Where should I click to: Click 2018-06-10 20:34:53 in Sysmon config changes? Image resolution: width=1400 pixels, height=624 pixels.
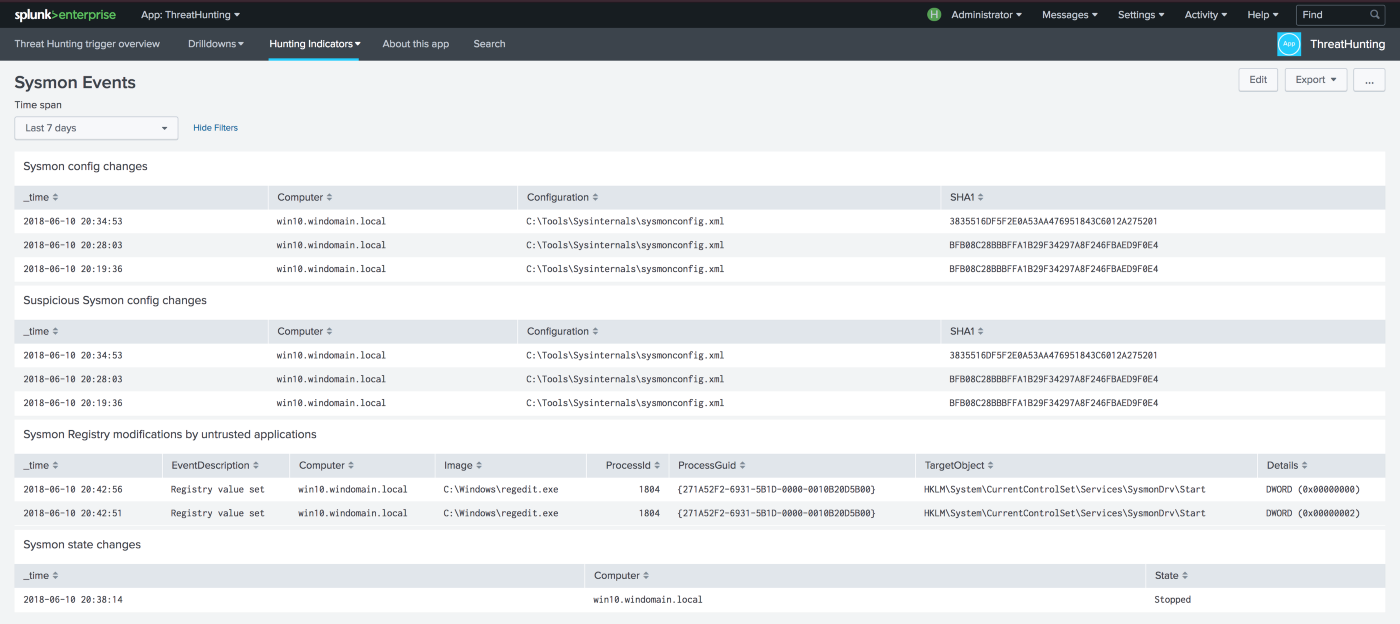click(x=73, y=221)
